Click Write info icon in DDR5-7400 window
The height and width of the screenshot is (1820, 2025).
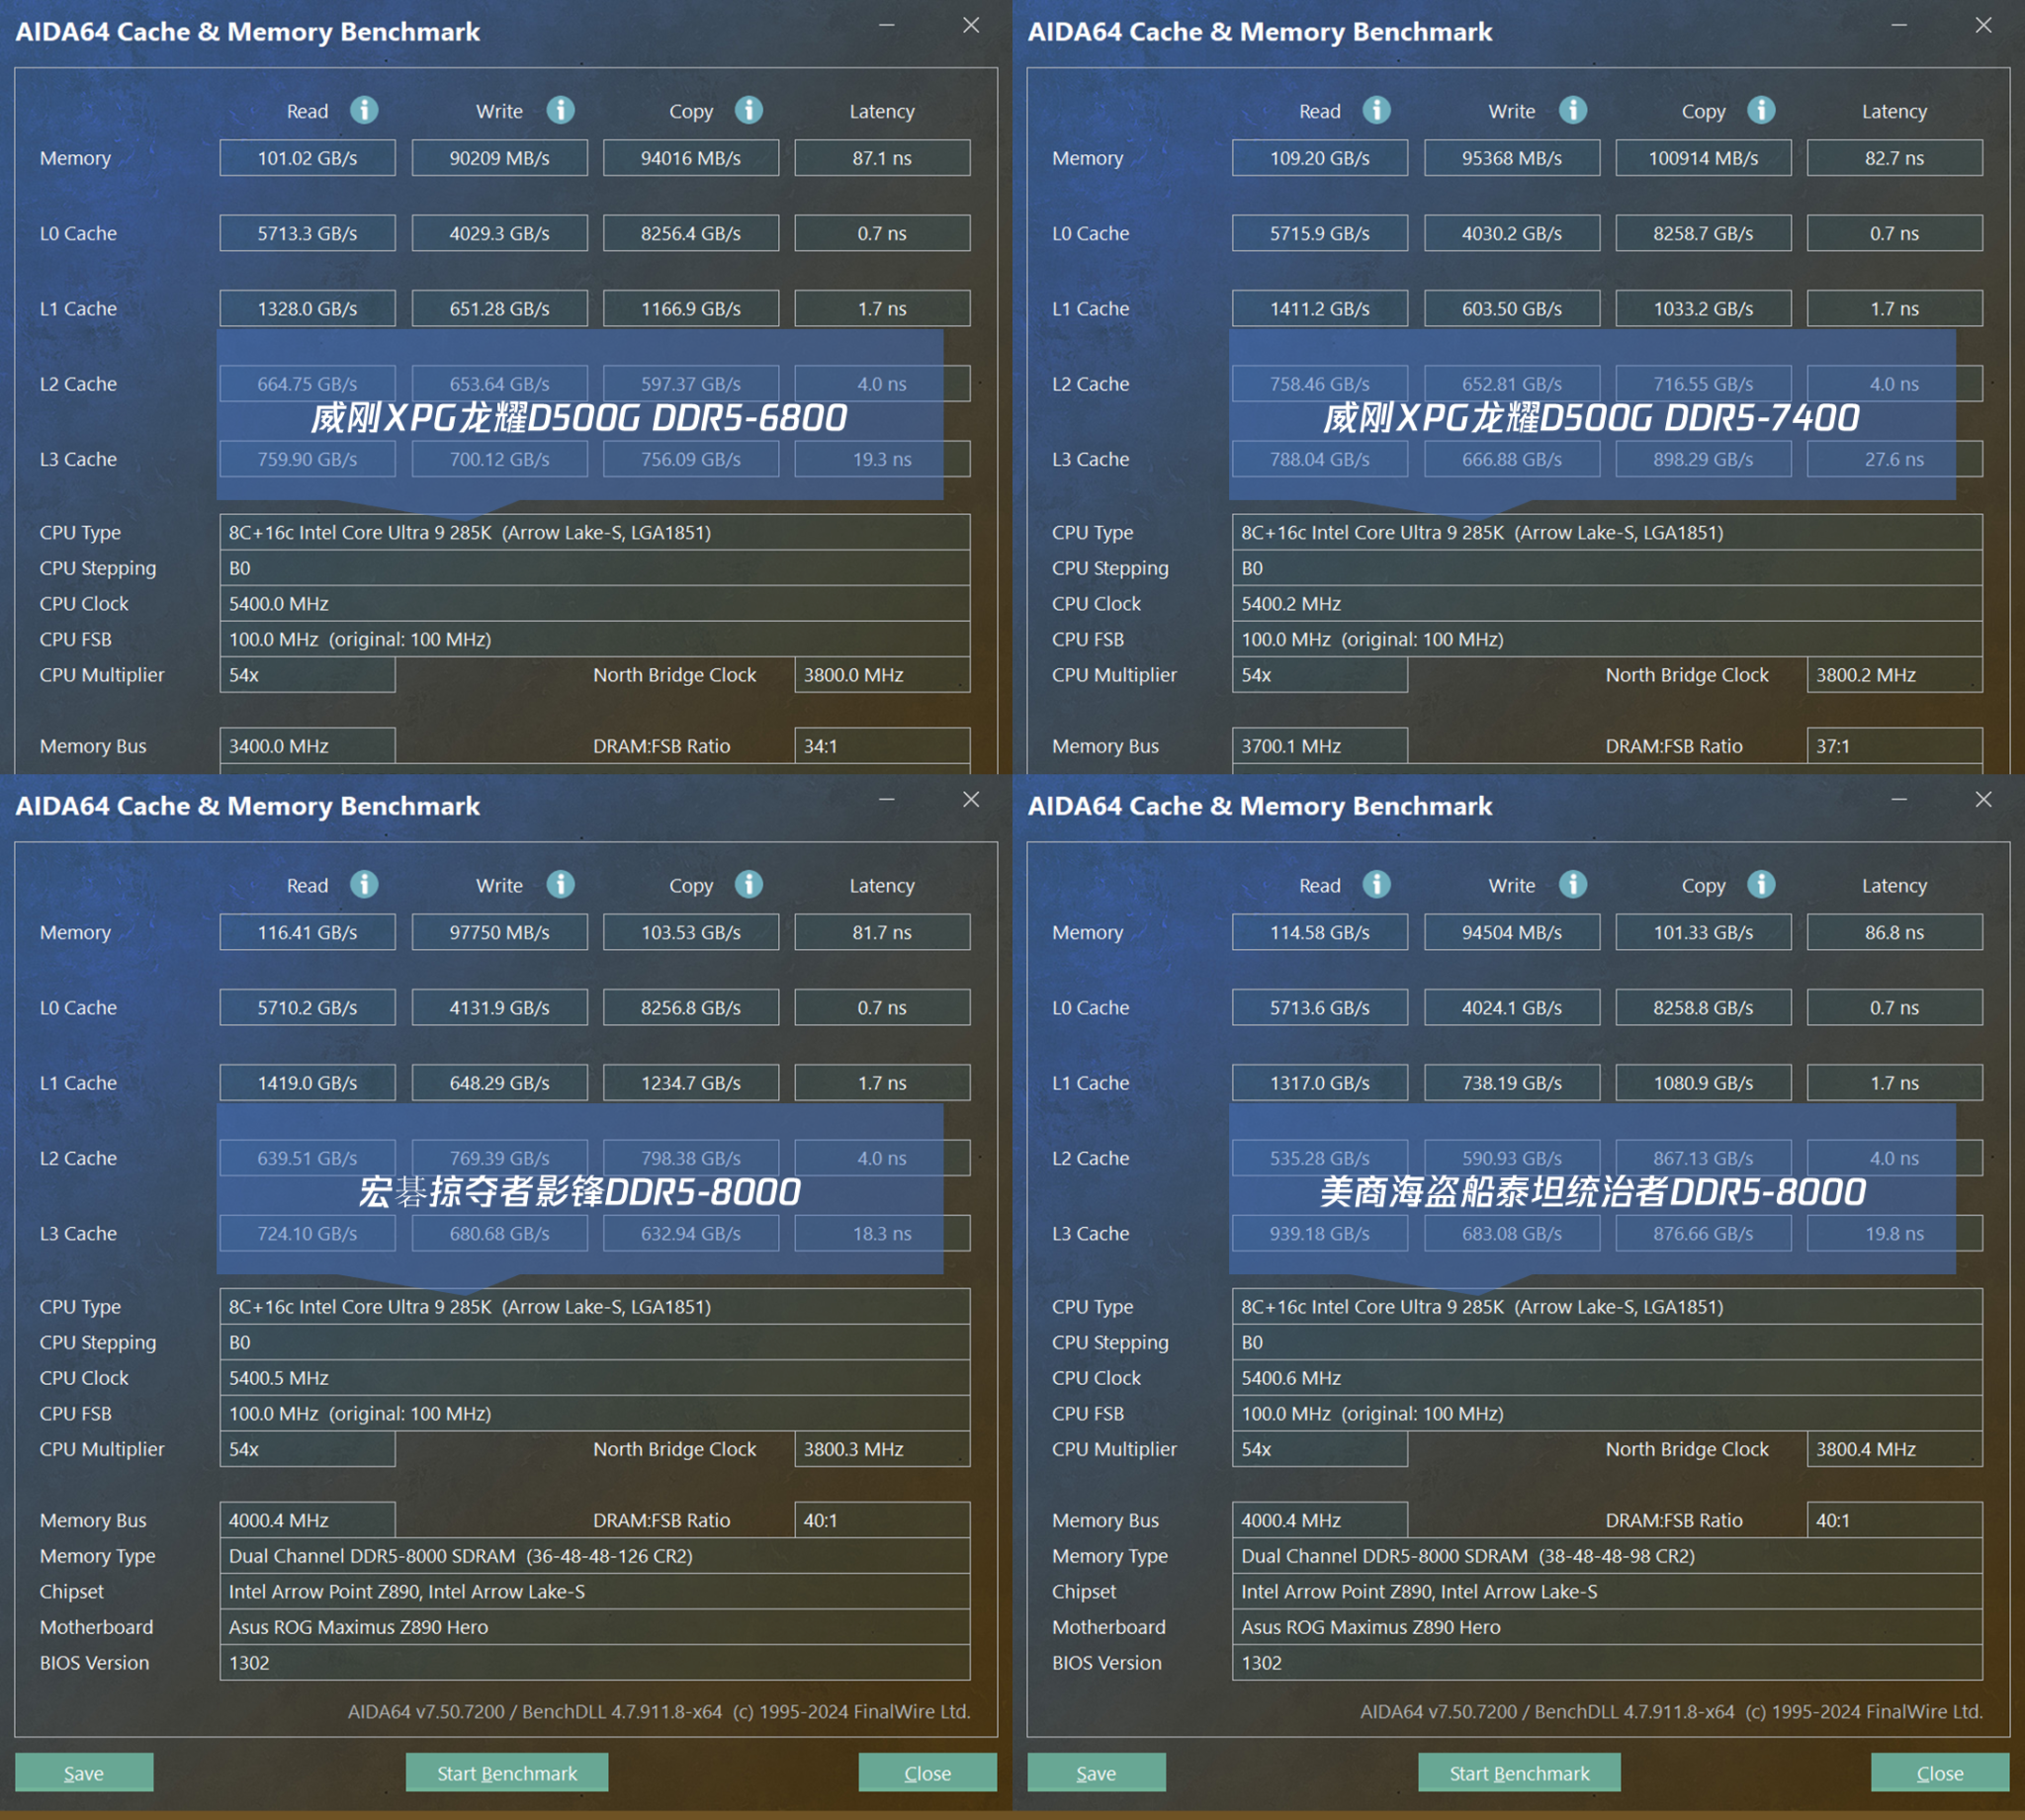(x=1573, y=110)
